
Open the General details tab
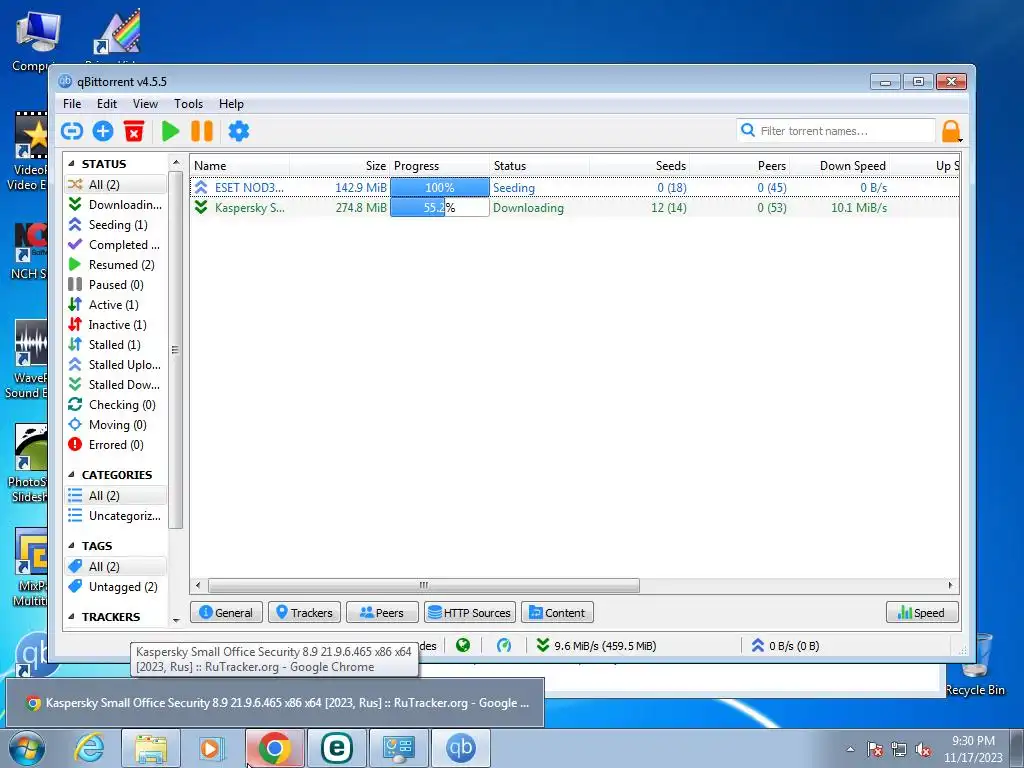[226, 613]
